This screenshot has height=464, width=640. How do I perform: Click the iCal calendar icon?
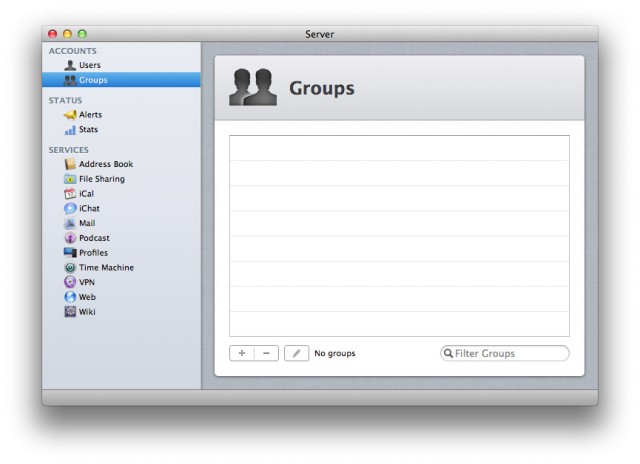point(70,193)
